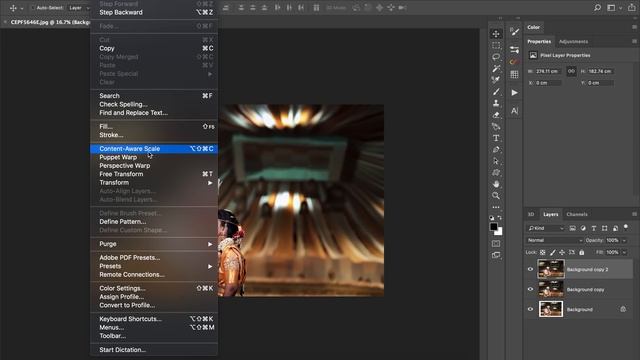Select the Brush tool
Screen dimensions: 640x360
pyautogui.click(x=496, y=91)
